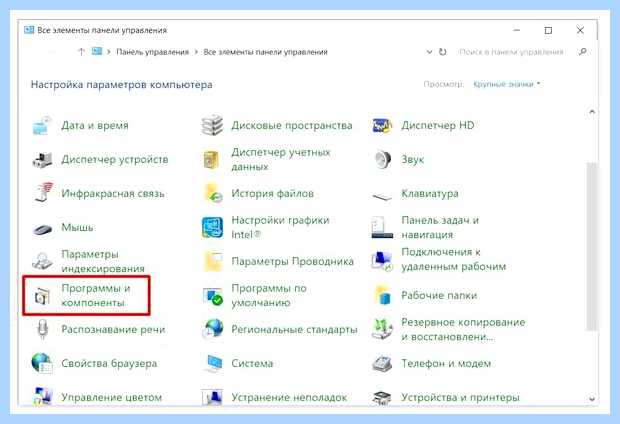Screen dimensions: 620x424
Task: Open the 'Звук' text link
Action: click(x=412, y=159)
